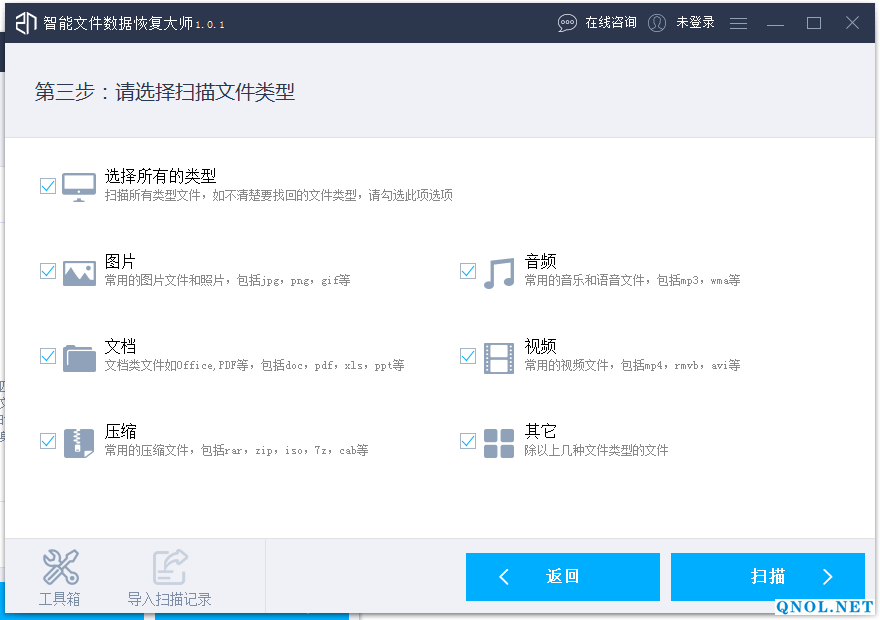Click the user avatar icon beside 未登录

(x=657, y=22)
